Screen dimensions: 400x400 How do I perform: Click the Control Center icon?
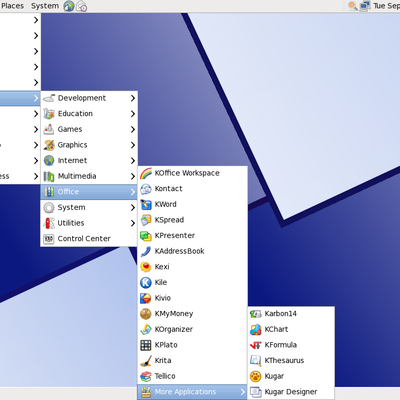pos(49,239)
